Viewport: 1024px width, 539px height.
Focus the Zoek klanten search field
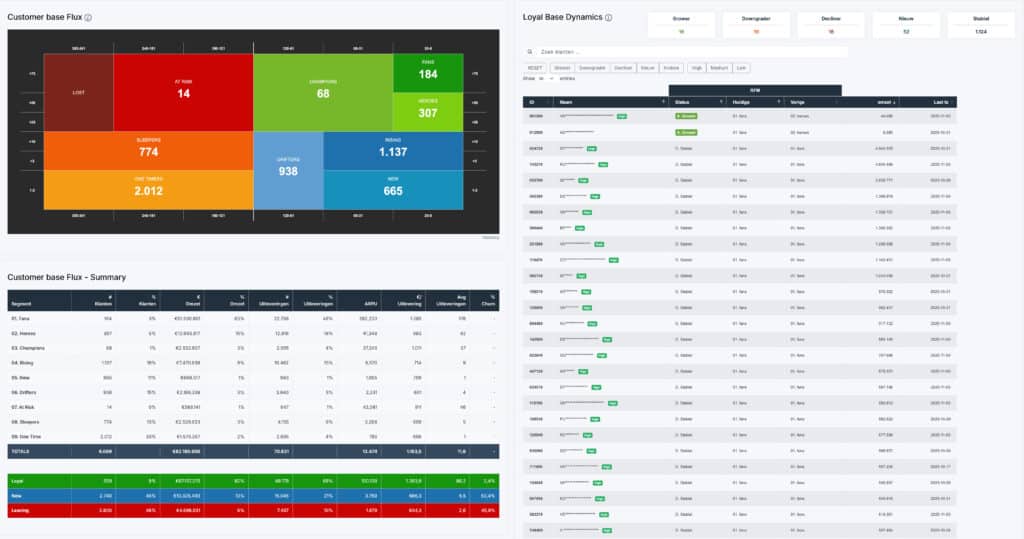[690, 51]
